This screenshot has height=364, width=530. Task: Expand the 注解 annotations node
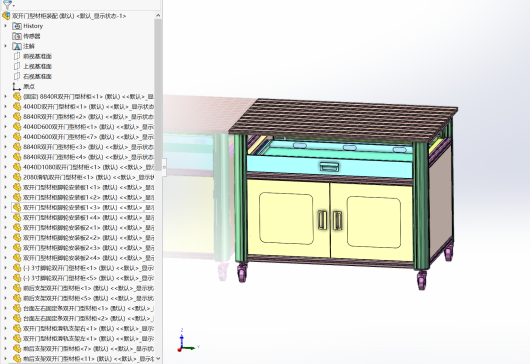tap(5, 46)
